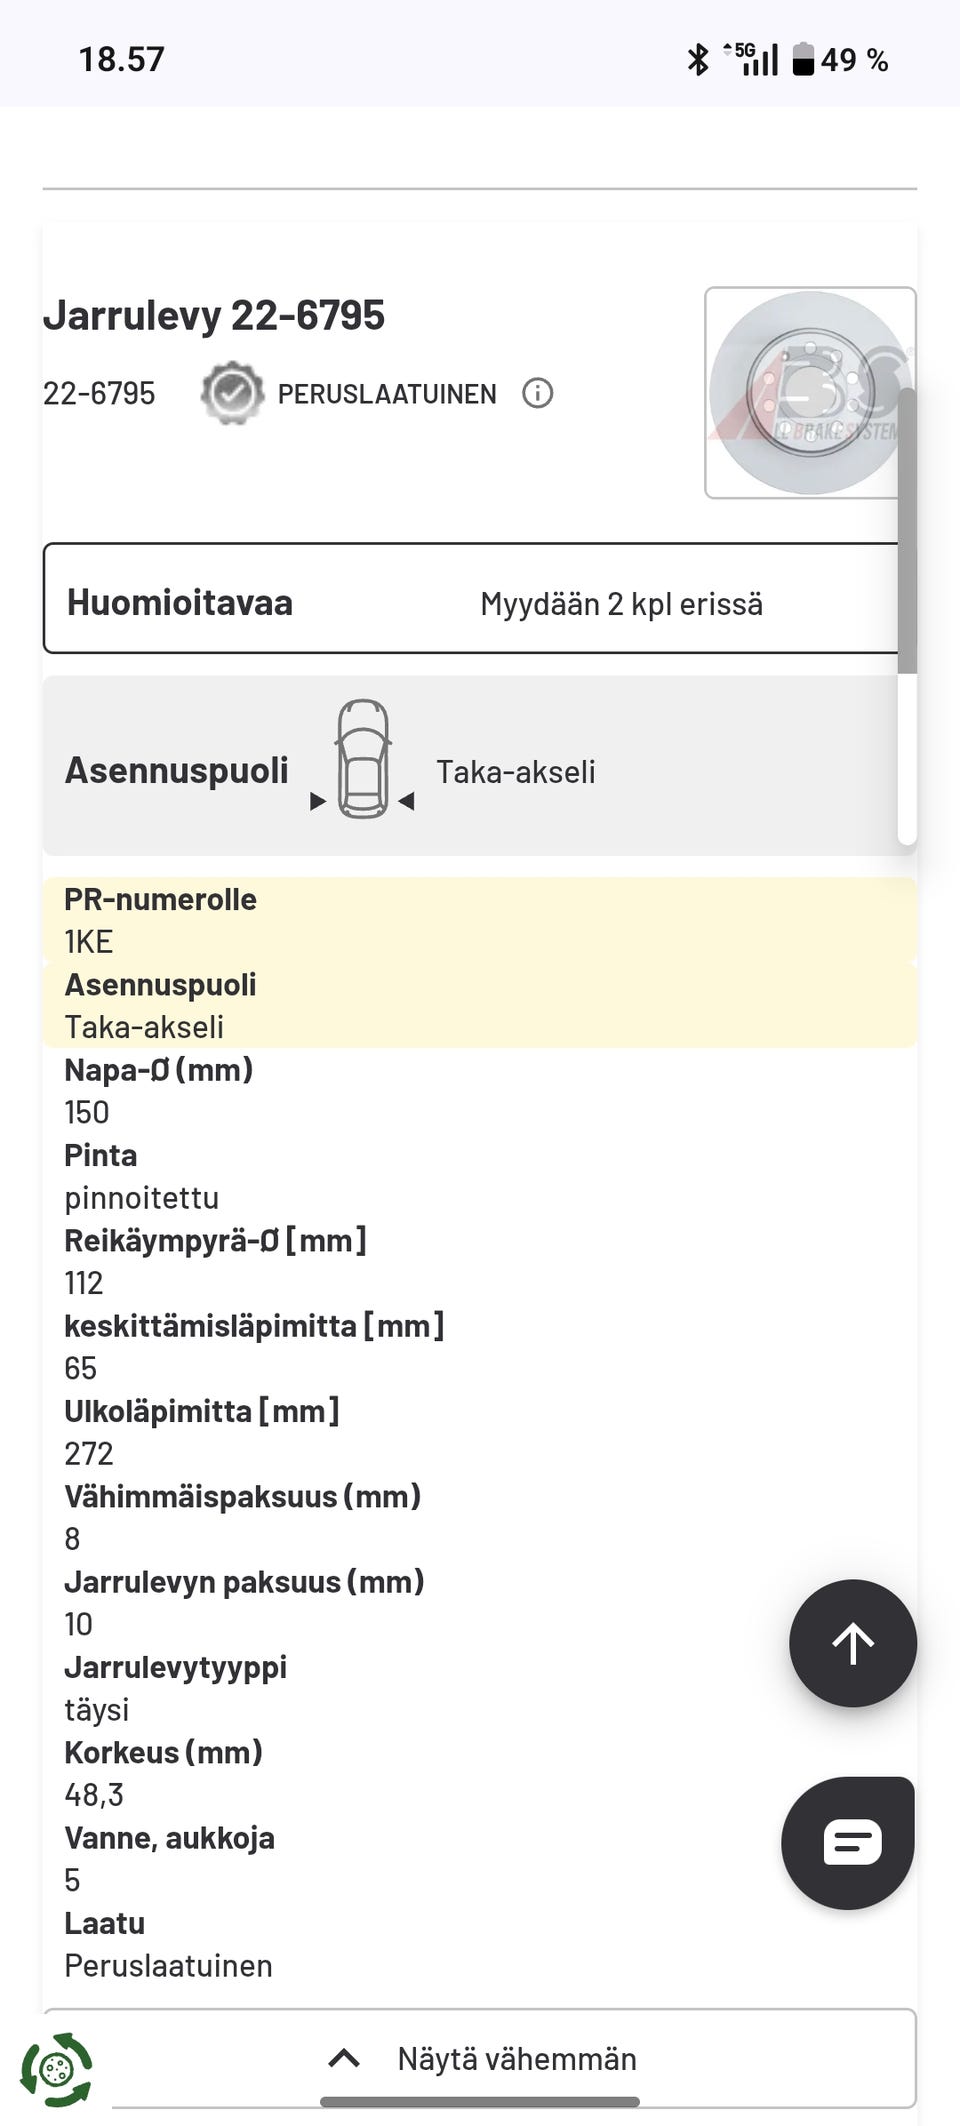Tap the left arrow beside the car diagram
This screenshot has height=2126, width=960.
[318, 800]
